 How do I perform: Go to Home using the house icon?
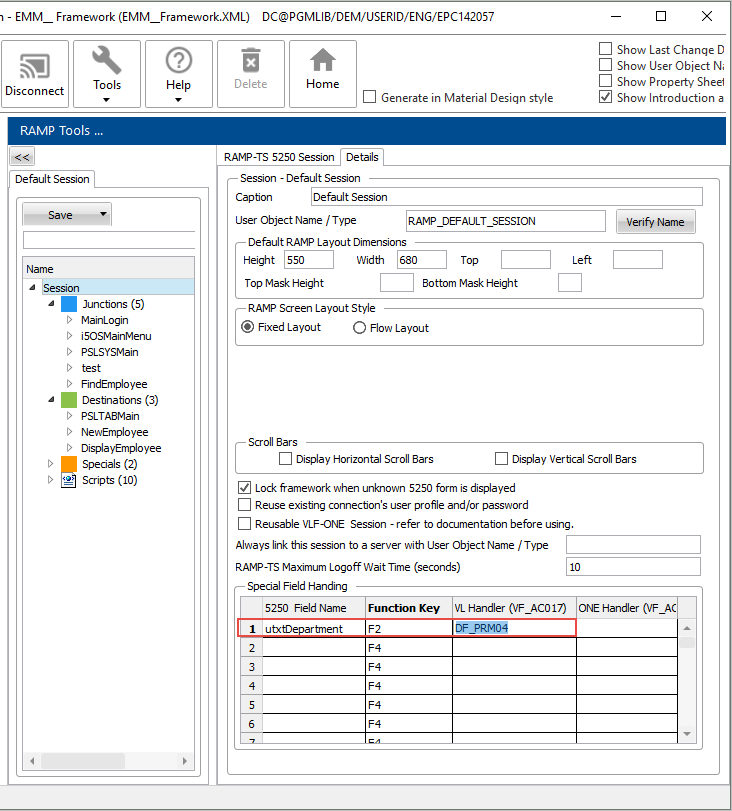322,72
